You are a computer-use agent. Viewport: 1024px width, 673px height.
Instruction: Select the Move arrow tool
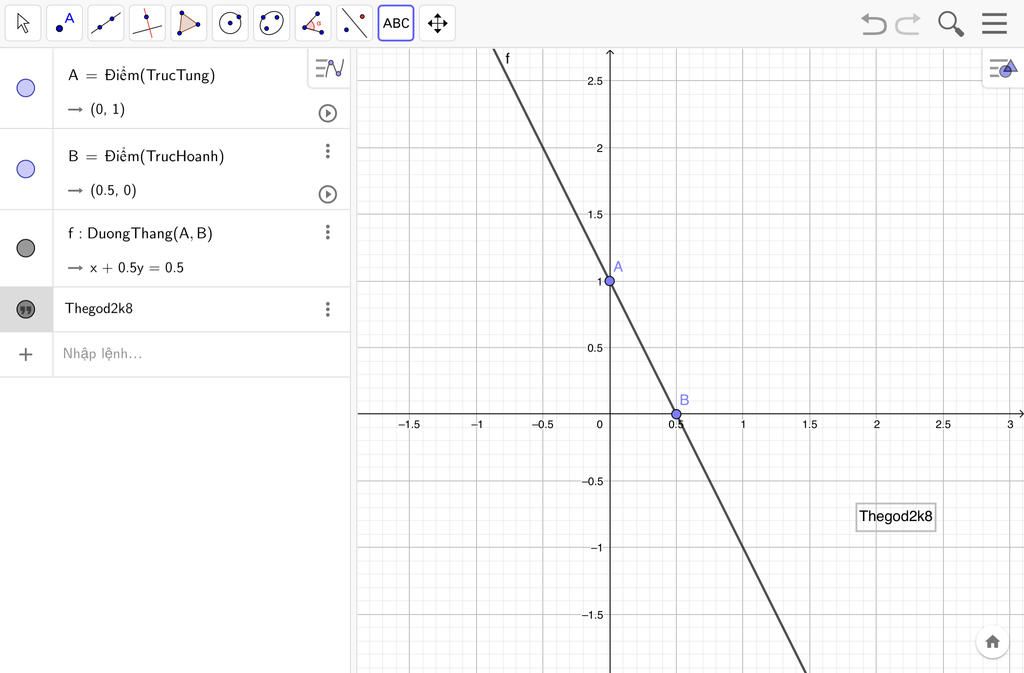pos(23,23)
